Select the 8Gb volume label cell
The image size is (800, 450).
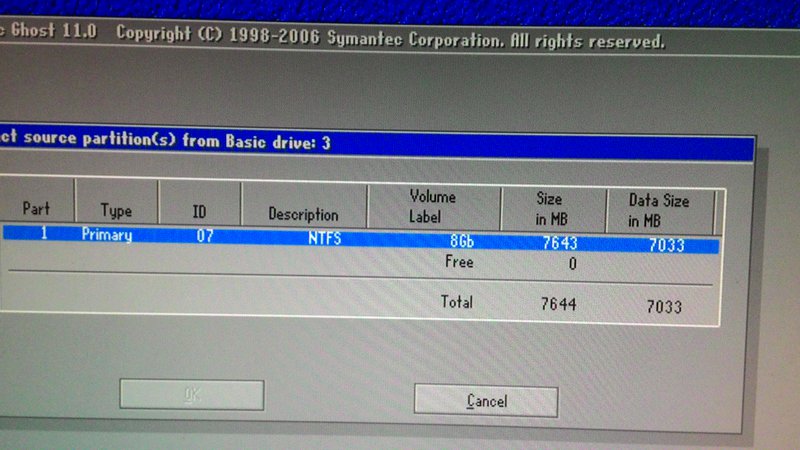(x=458, y=241)
